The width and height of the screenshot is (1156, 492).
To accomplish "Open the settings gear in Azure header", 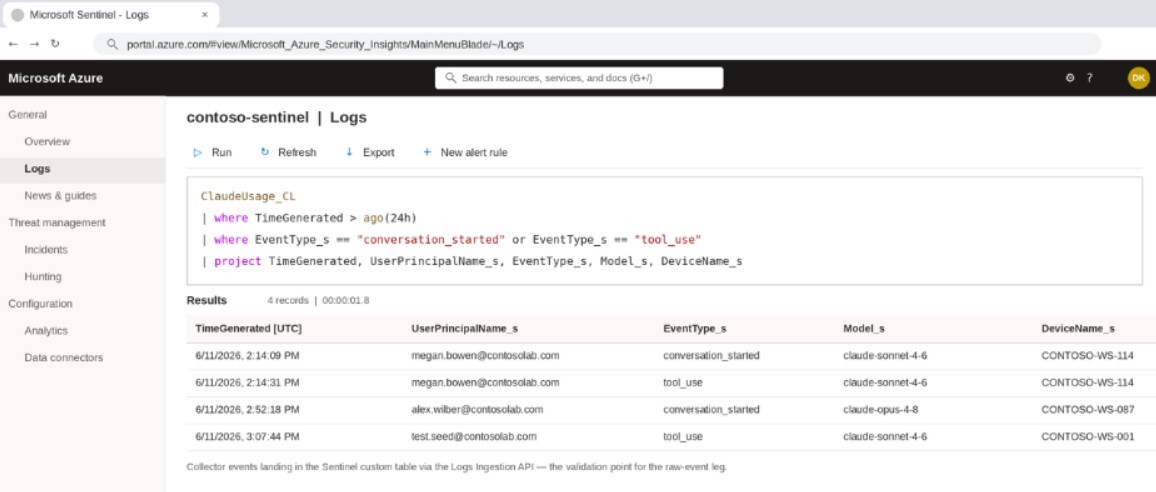I will click(1070, 77).
